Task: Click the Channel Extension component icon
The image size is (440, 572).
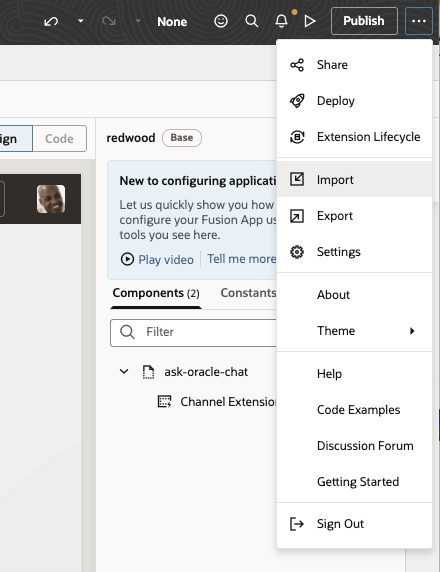Action: point(164,402)
